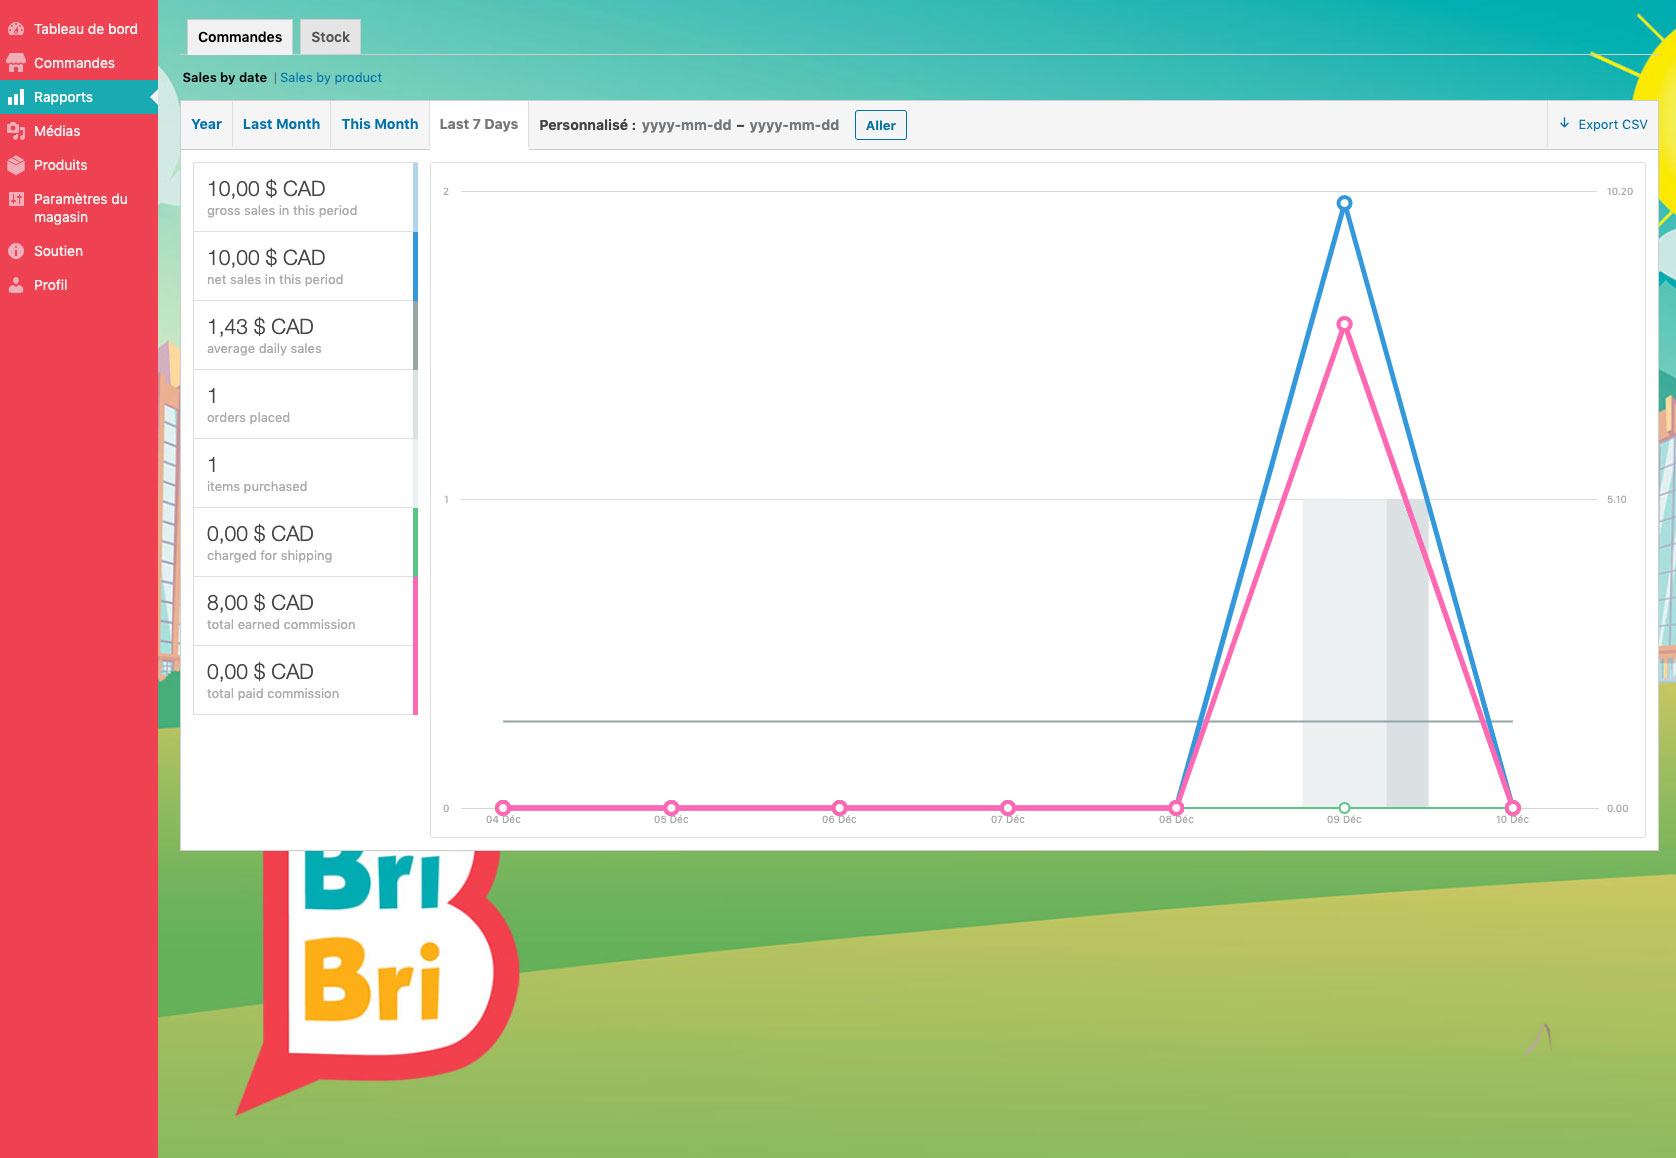Highlight total earned commission legend entry
The width and height of the screenshot is (1676, 1158).
click(305, 611)
